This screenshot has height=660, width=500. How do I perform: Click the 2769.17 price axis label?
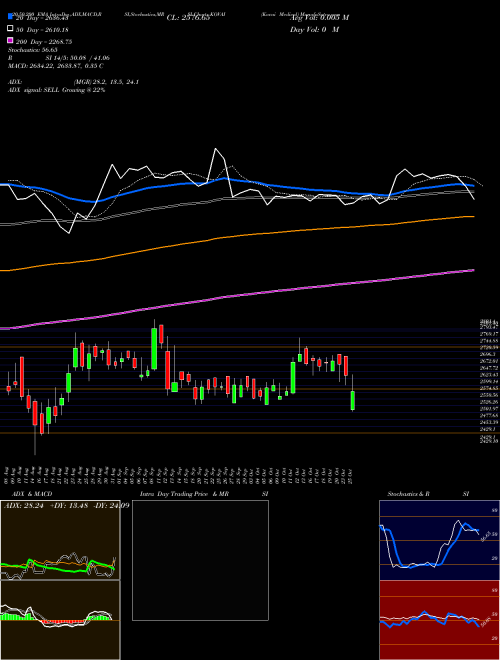[x=489, y=334]
